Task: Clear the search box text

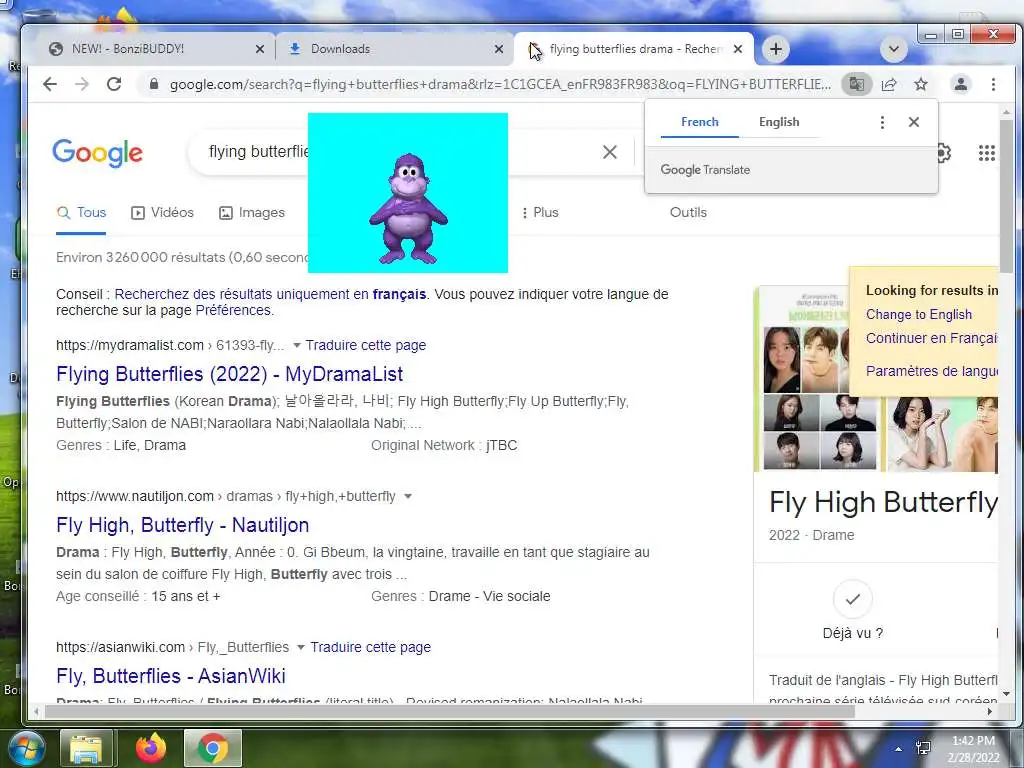Action: pos(609,152)
